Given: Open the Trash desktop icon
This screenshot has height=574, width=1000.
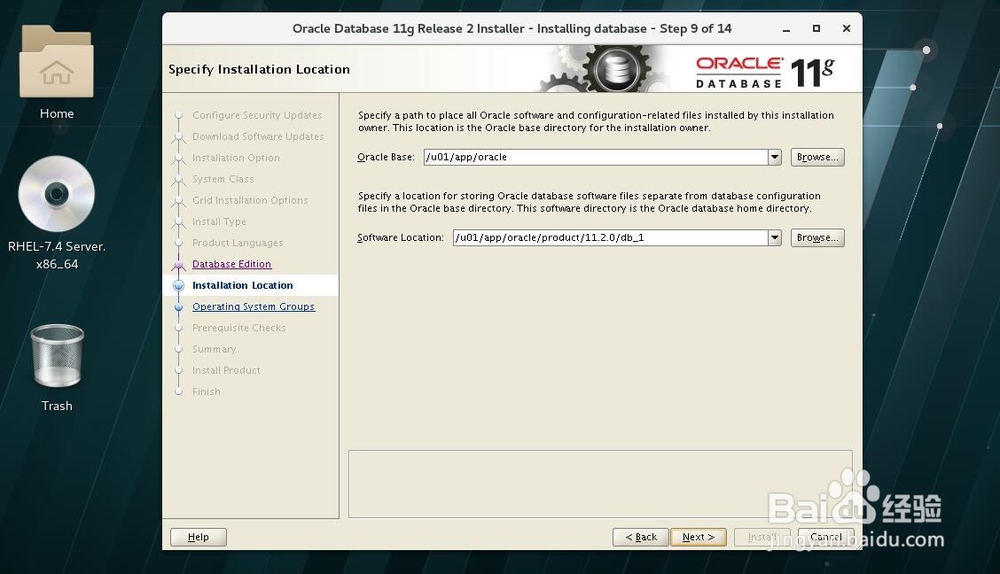Looking at the screenshot, I should click(57, 356).
